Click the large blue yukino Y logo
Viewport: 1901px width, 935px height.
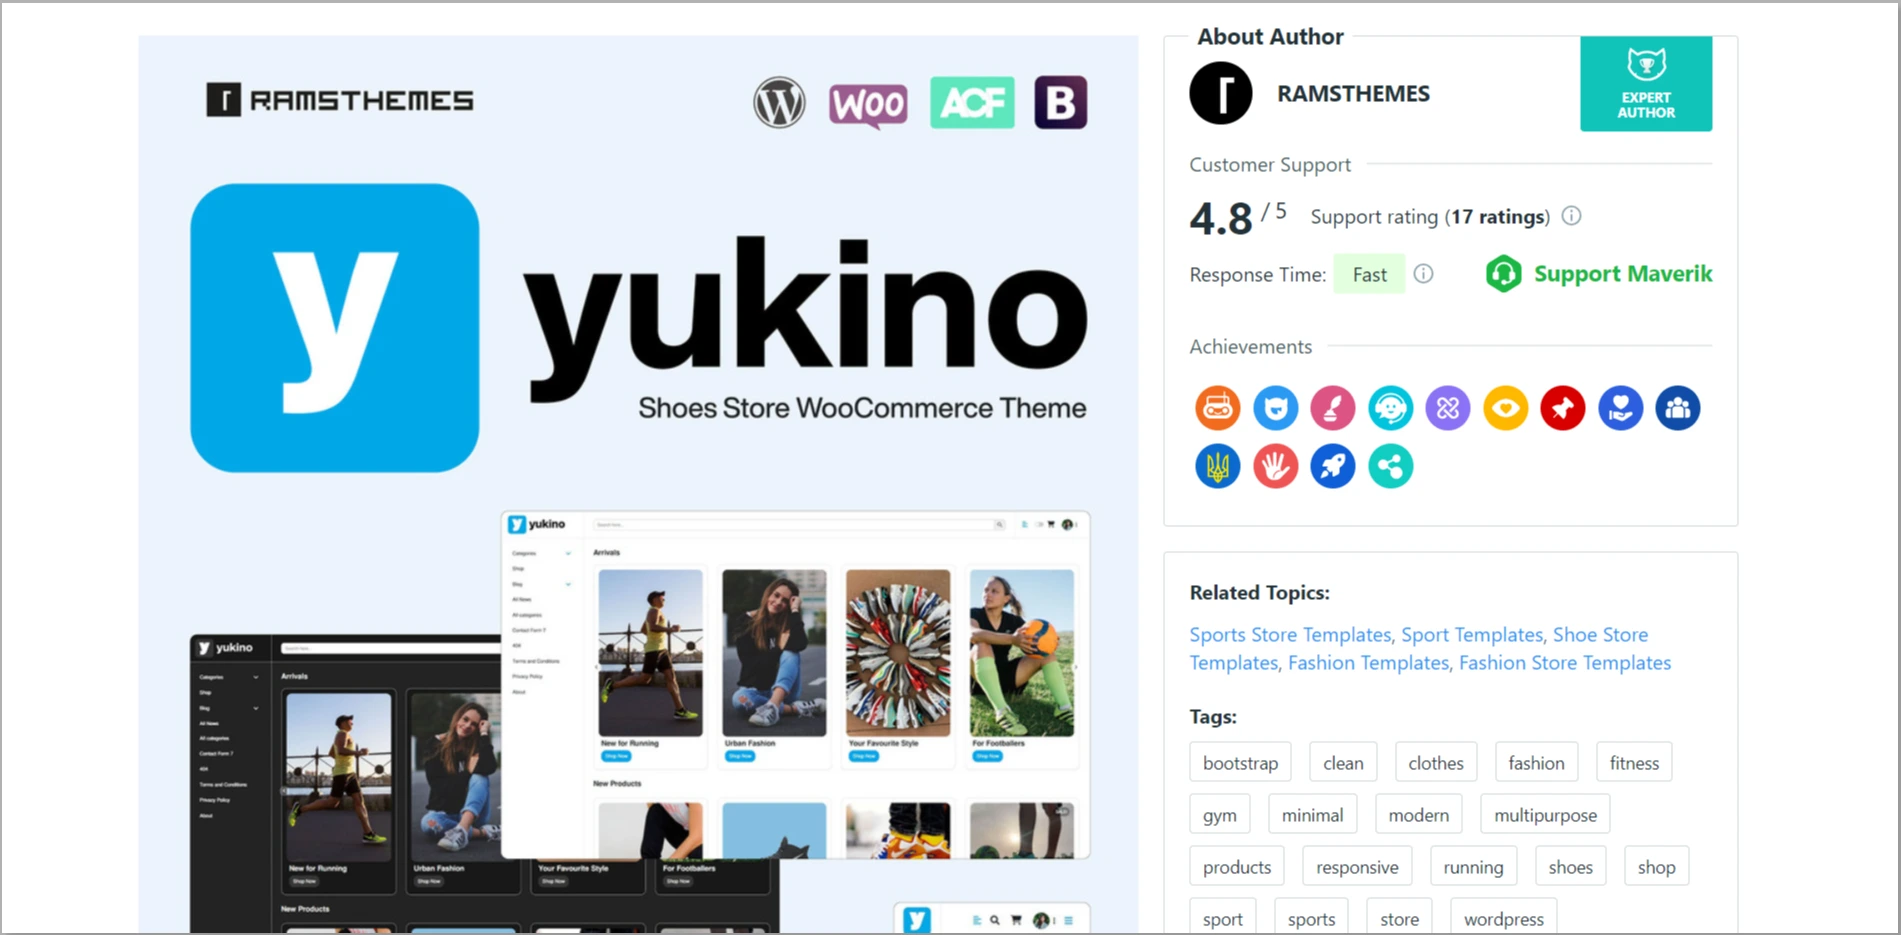335,327
